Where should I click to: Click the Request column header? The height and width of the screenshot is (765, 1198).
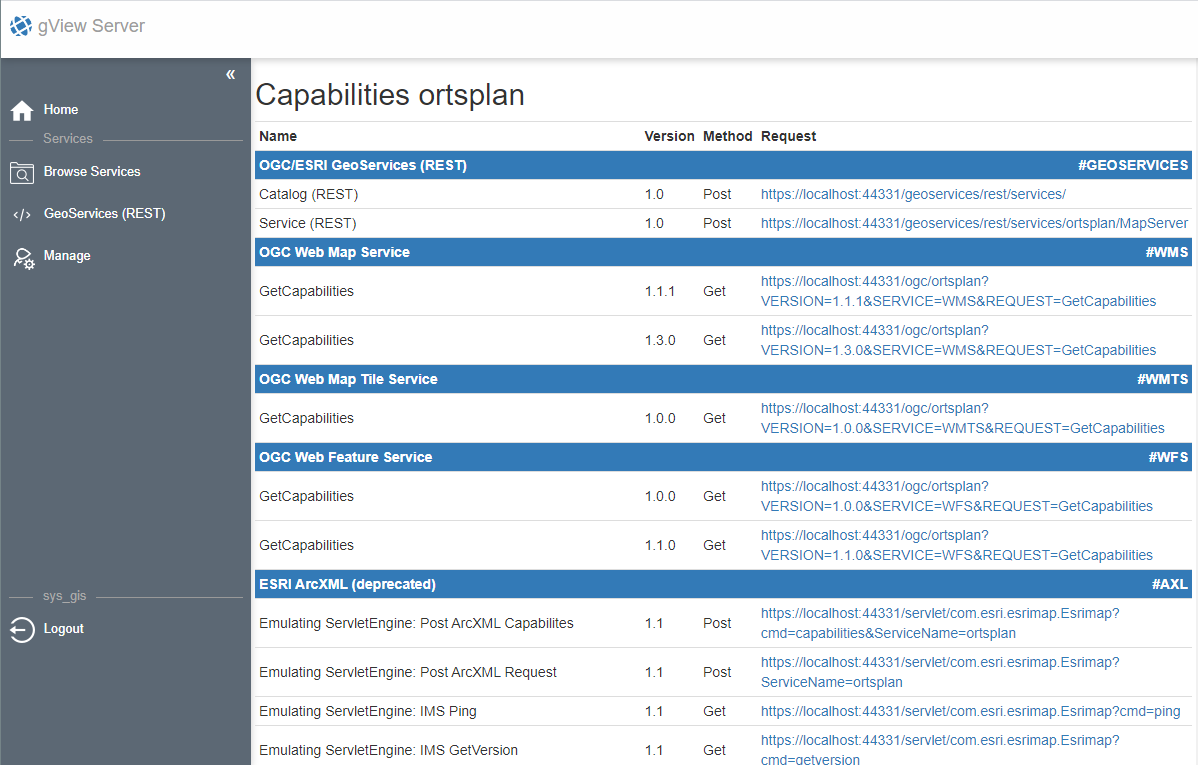[788, 136]
